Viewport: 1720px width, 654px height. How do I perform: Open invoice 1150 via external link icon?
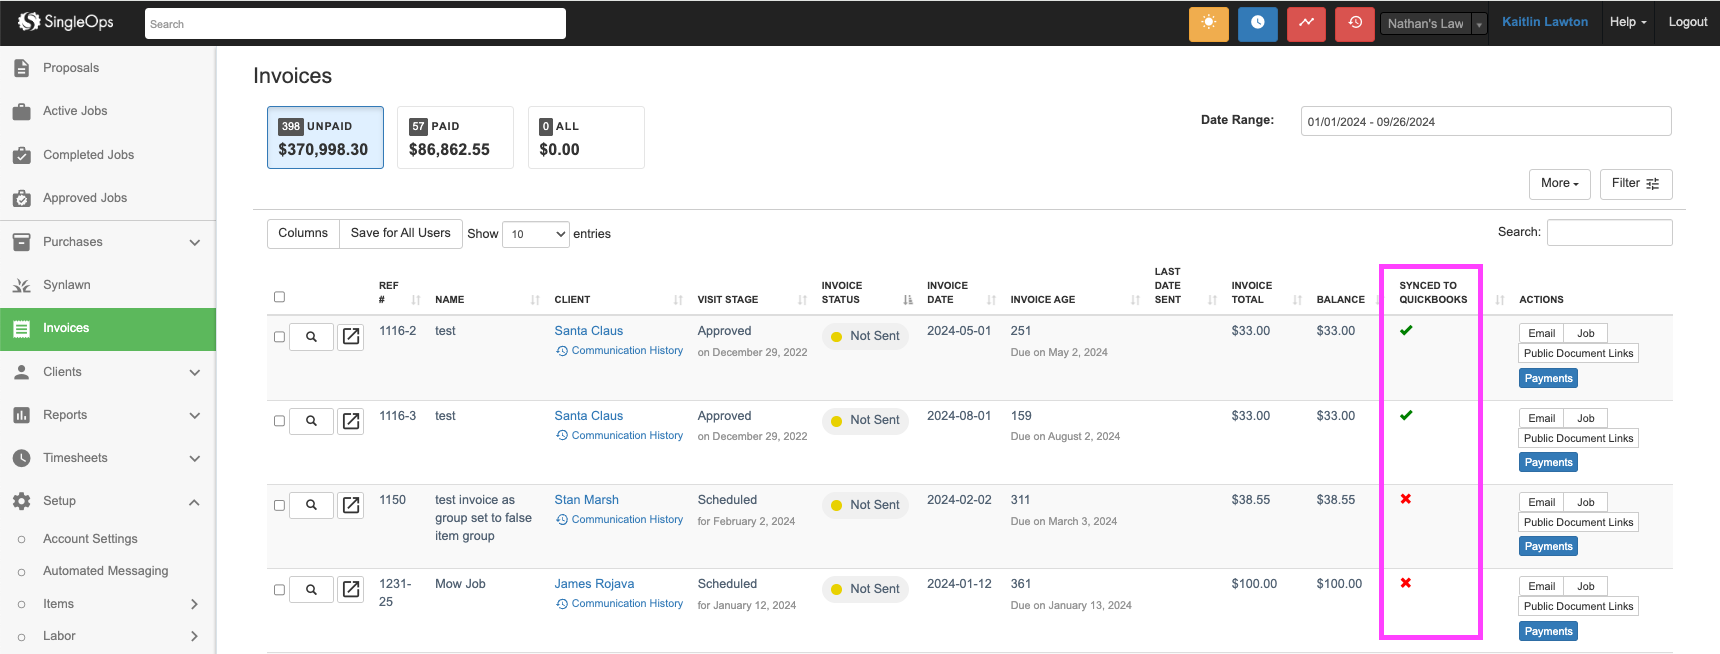coord(351,505)
